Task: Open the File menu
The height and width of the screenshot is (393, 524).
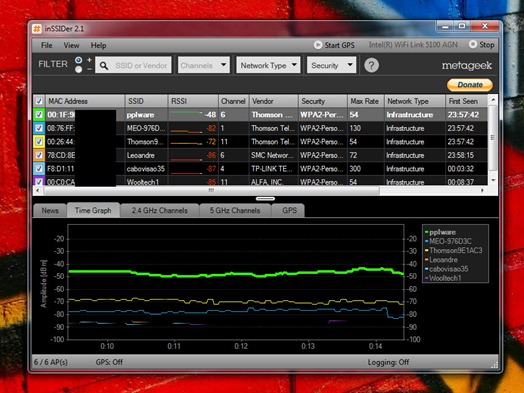Action: pos(46,45)
